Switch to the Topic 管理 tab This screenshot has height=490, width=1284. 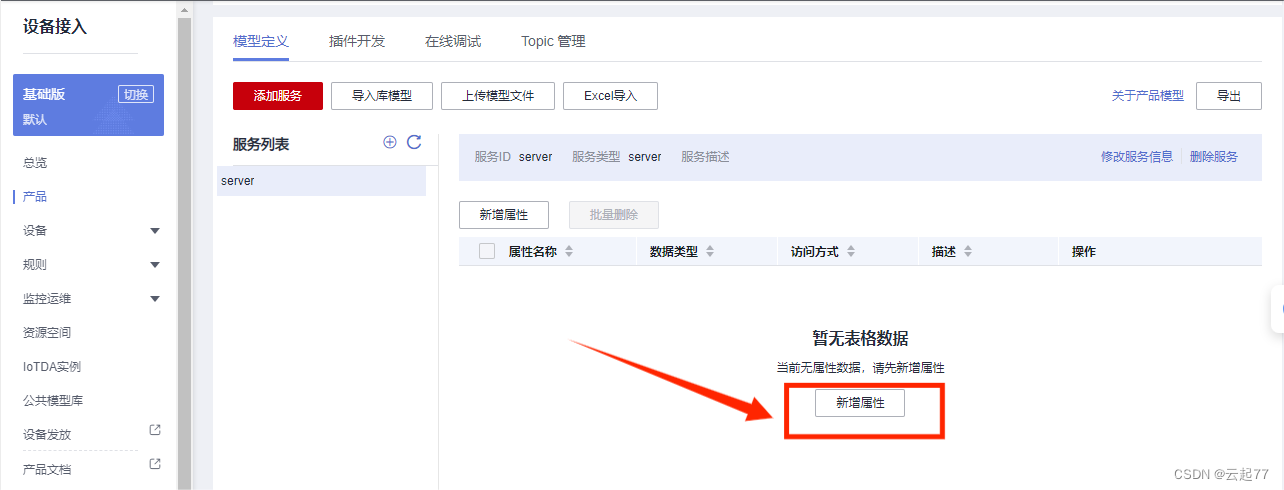[553, 42]
